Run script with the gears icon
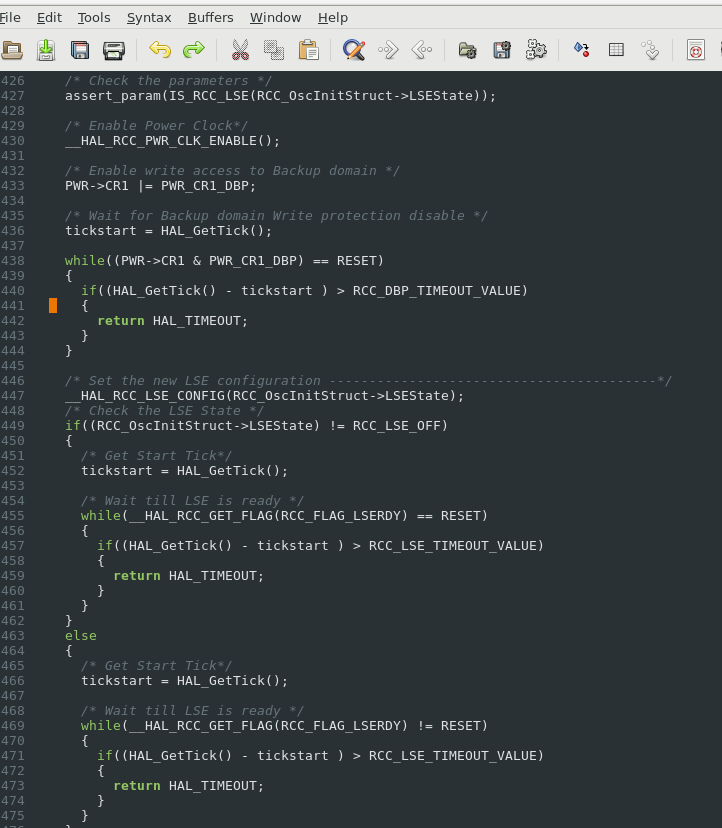This screenshot has width=722, height=828. coord(536,50)
